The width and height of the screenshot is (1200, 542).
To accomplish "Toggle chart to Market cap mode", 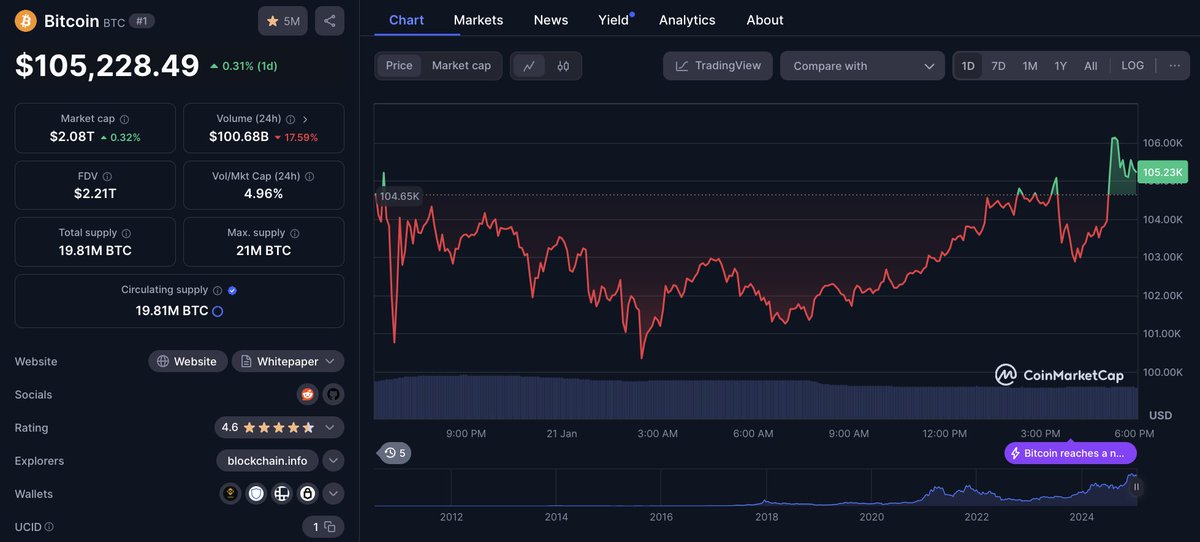I will (x=461, y=66).
